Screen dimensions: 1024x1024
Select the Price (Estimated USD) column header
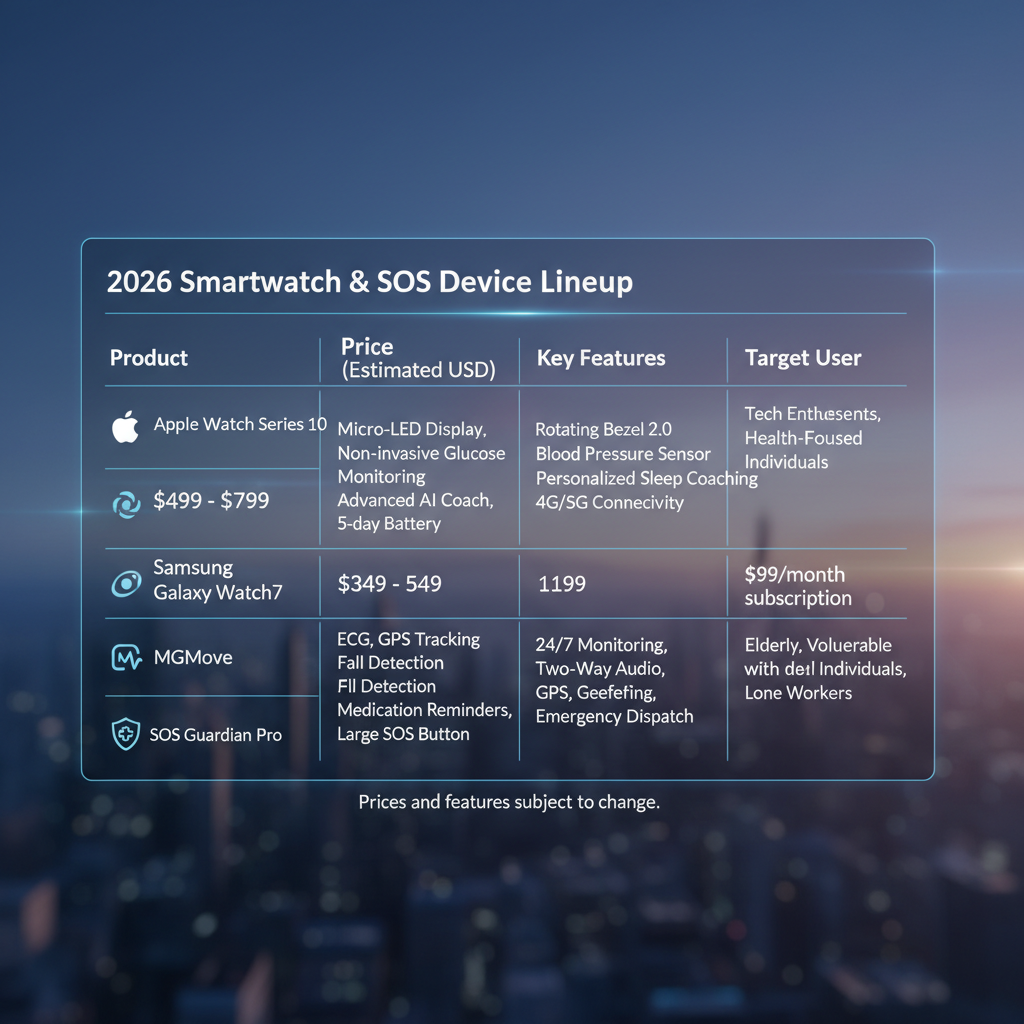click(417, 358)
